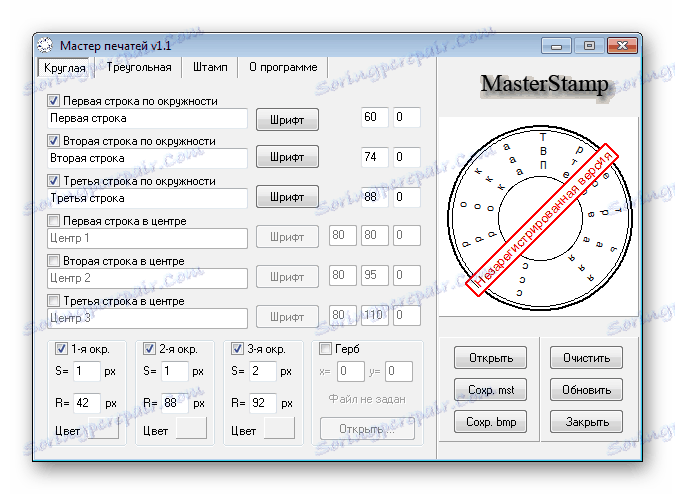Click the R= field showing 42

pyautogui.click(x=87, y=403)
